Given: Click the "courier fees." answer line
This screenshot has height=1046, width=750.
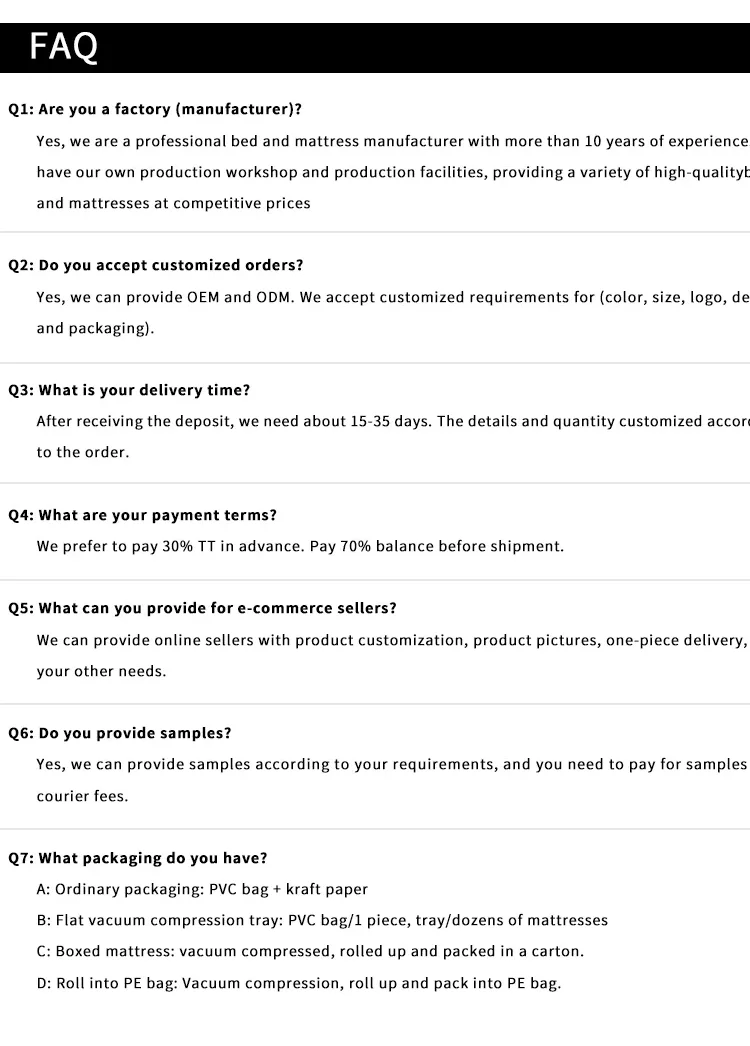Looking at the screenshot, I should pyautogui.click(x=83, y=796).
